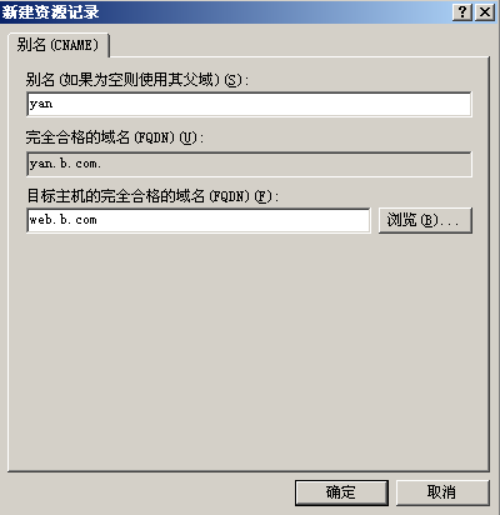
Task: Click the read-only FQDN field yan.b.com.
Action: [x=249, y=164]
